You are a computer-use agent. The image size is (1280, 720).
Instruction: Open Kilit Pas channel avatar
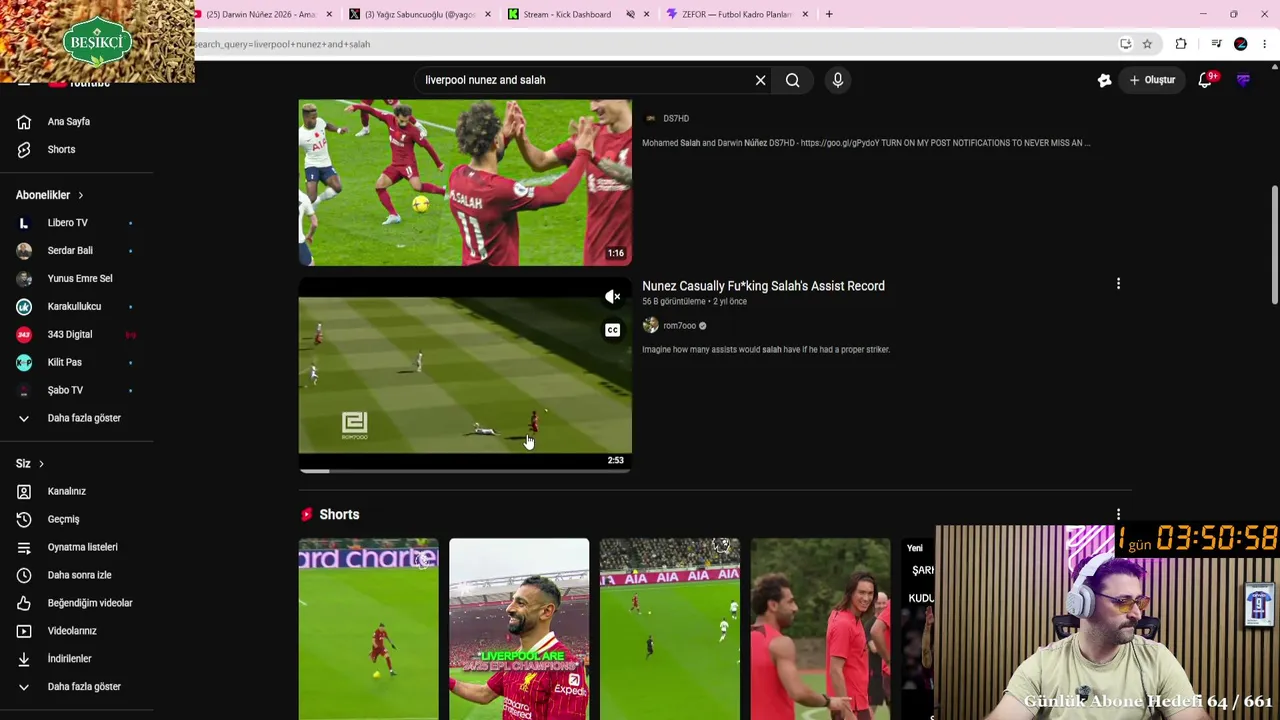pos(24,363)
